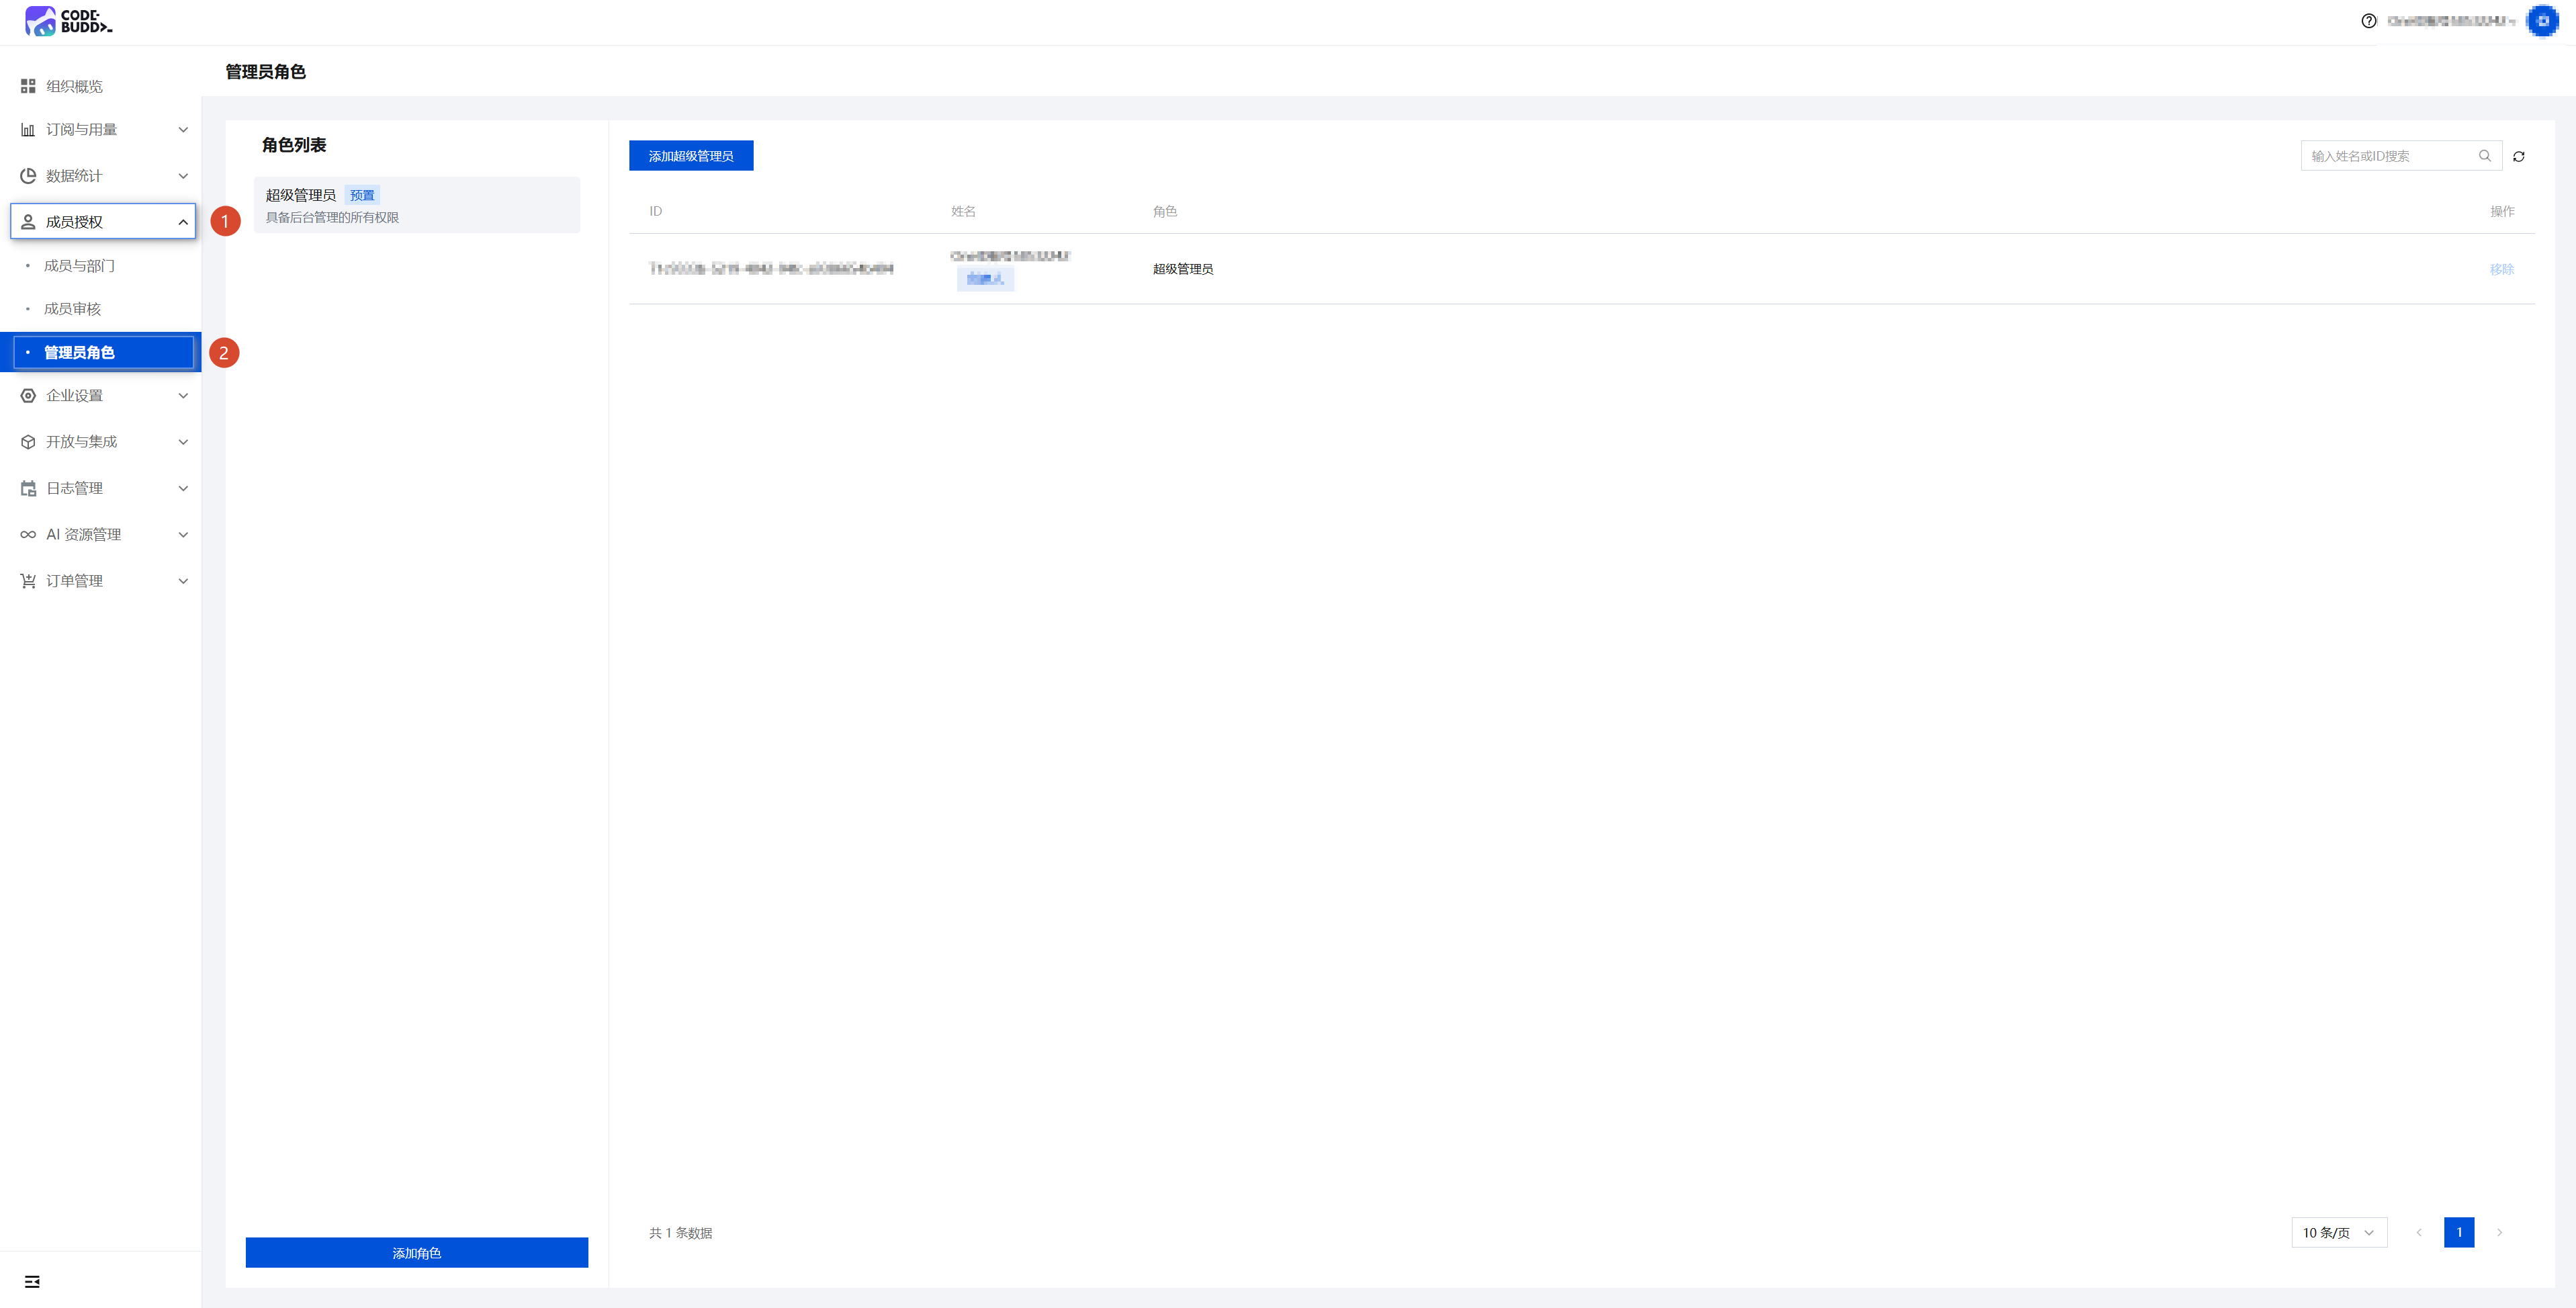Screen dimensions: 2576x1308
Task: Open the 成员与部门 submenu item
Action: (x=80, y=266)
